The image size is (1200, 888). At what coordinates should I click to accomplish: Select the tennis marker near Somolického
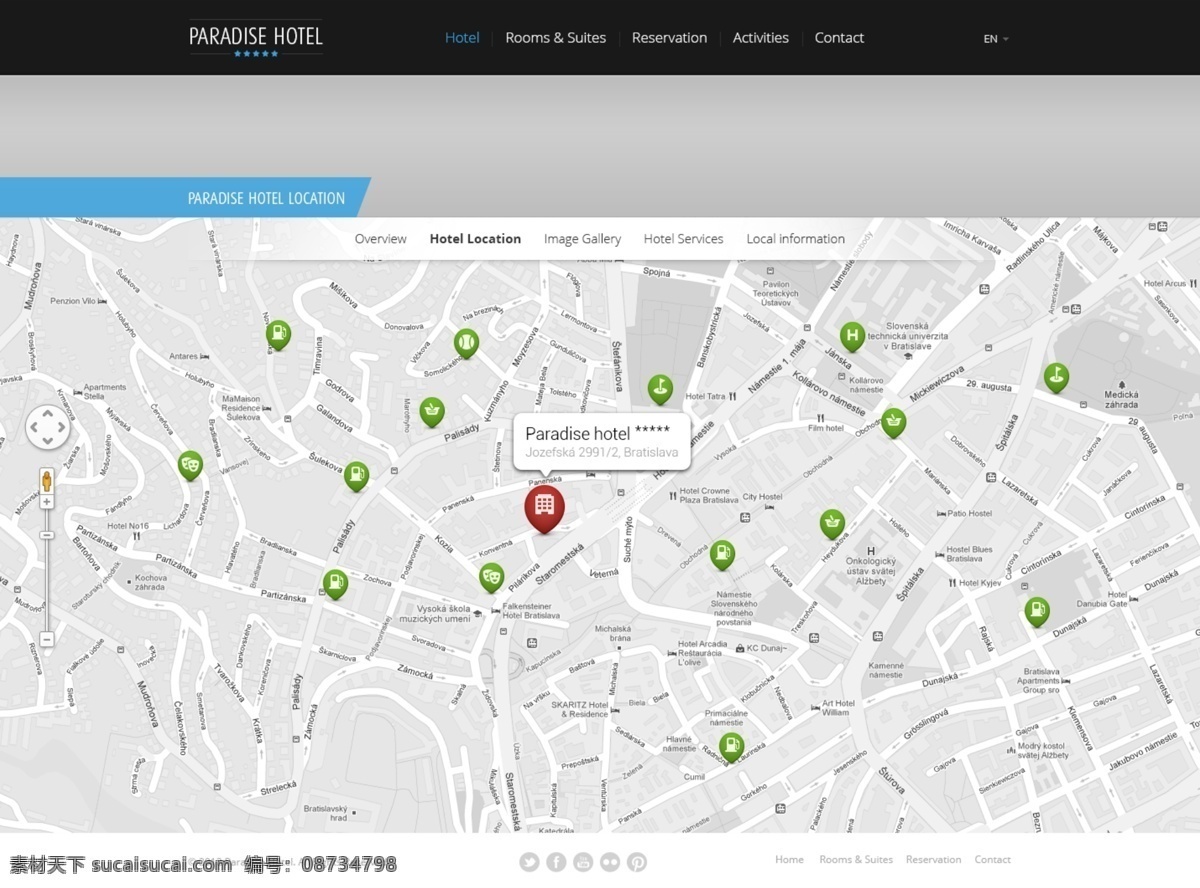466,342
